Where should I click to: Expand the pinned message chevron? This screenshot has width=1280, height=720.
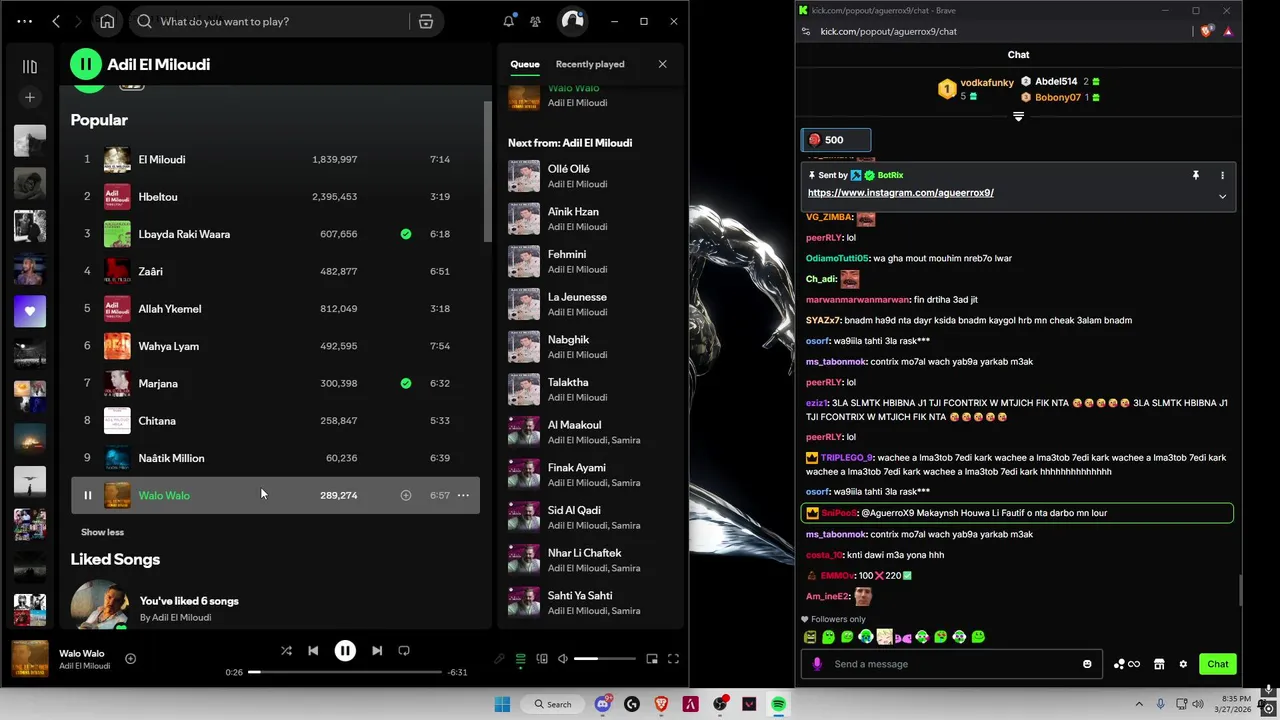pos(1222,196)
